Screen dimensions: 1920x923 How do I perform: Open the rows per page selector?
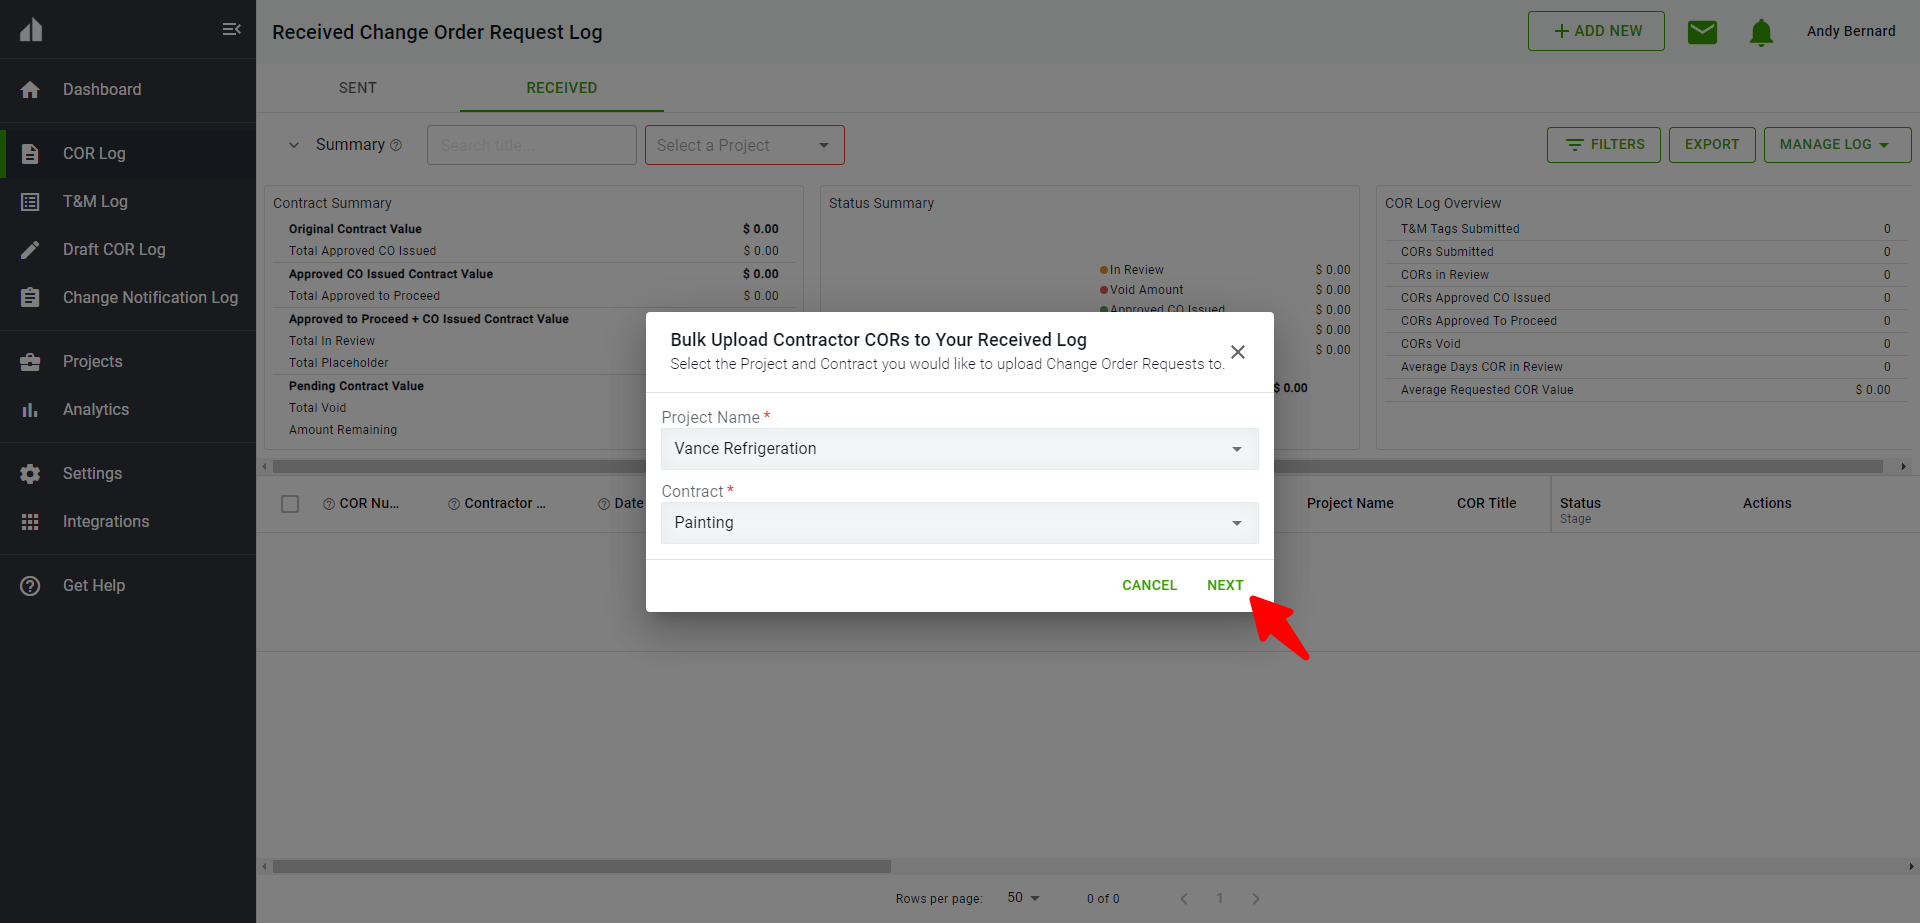coord(1023,898)
